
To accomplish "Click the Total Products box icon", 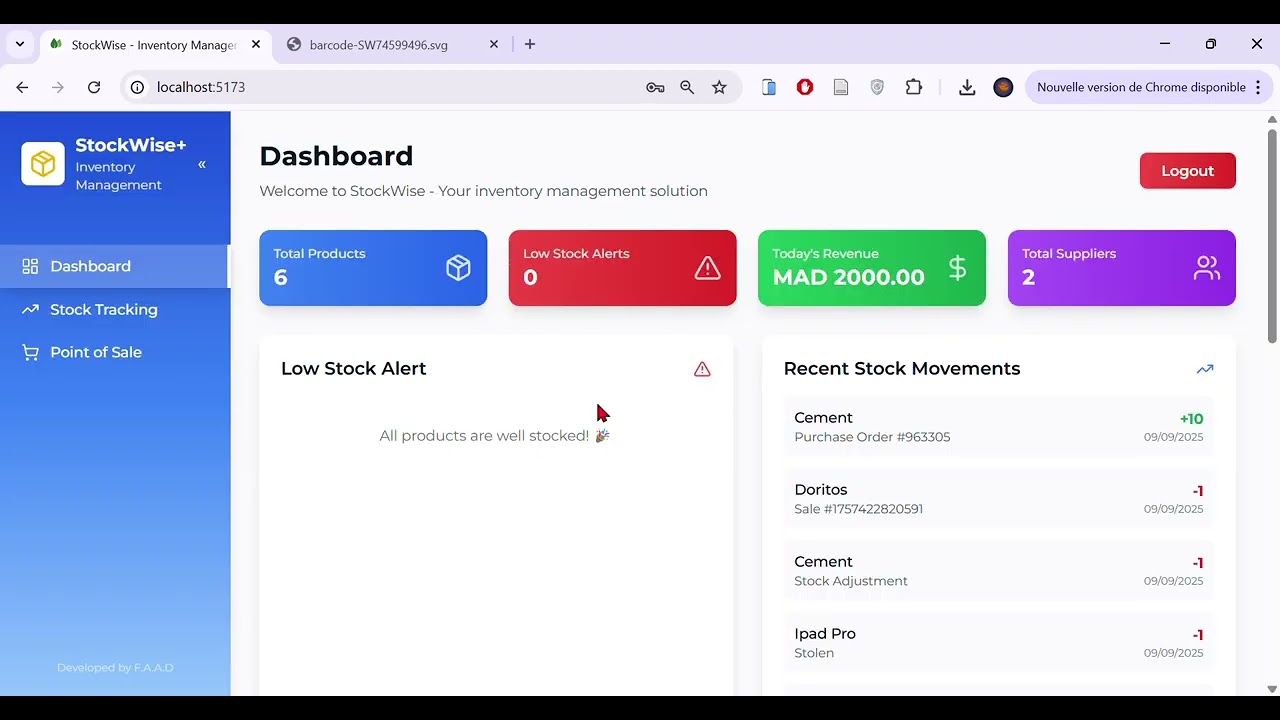I will (x=458, y=268).
